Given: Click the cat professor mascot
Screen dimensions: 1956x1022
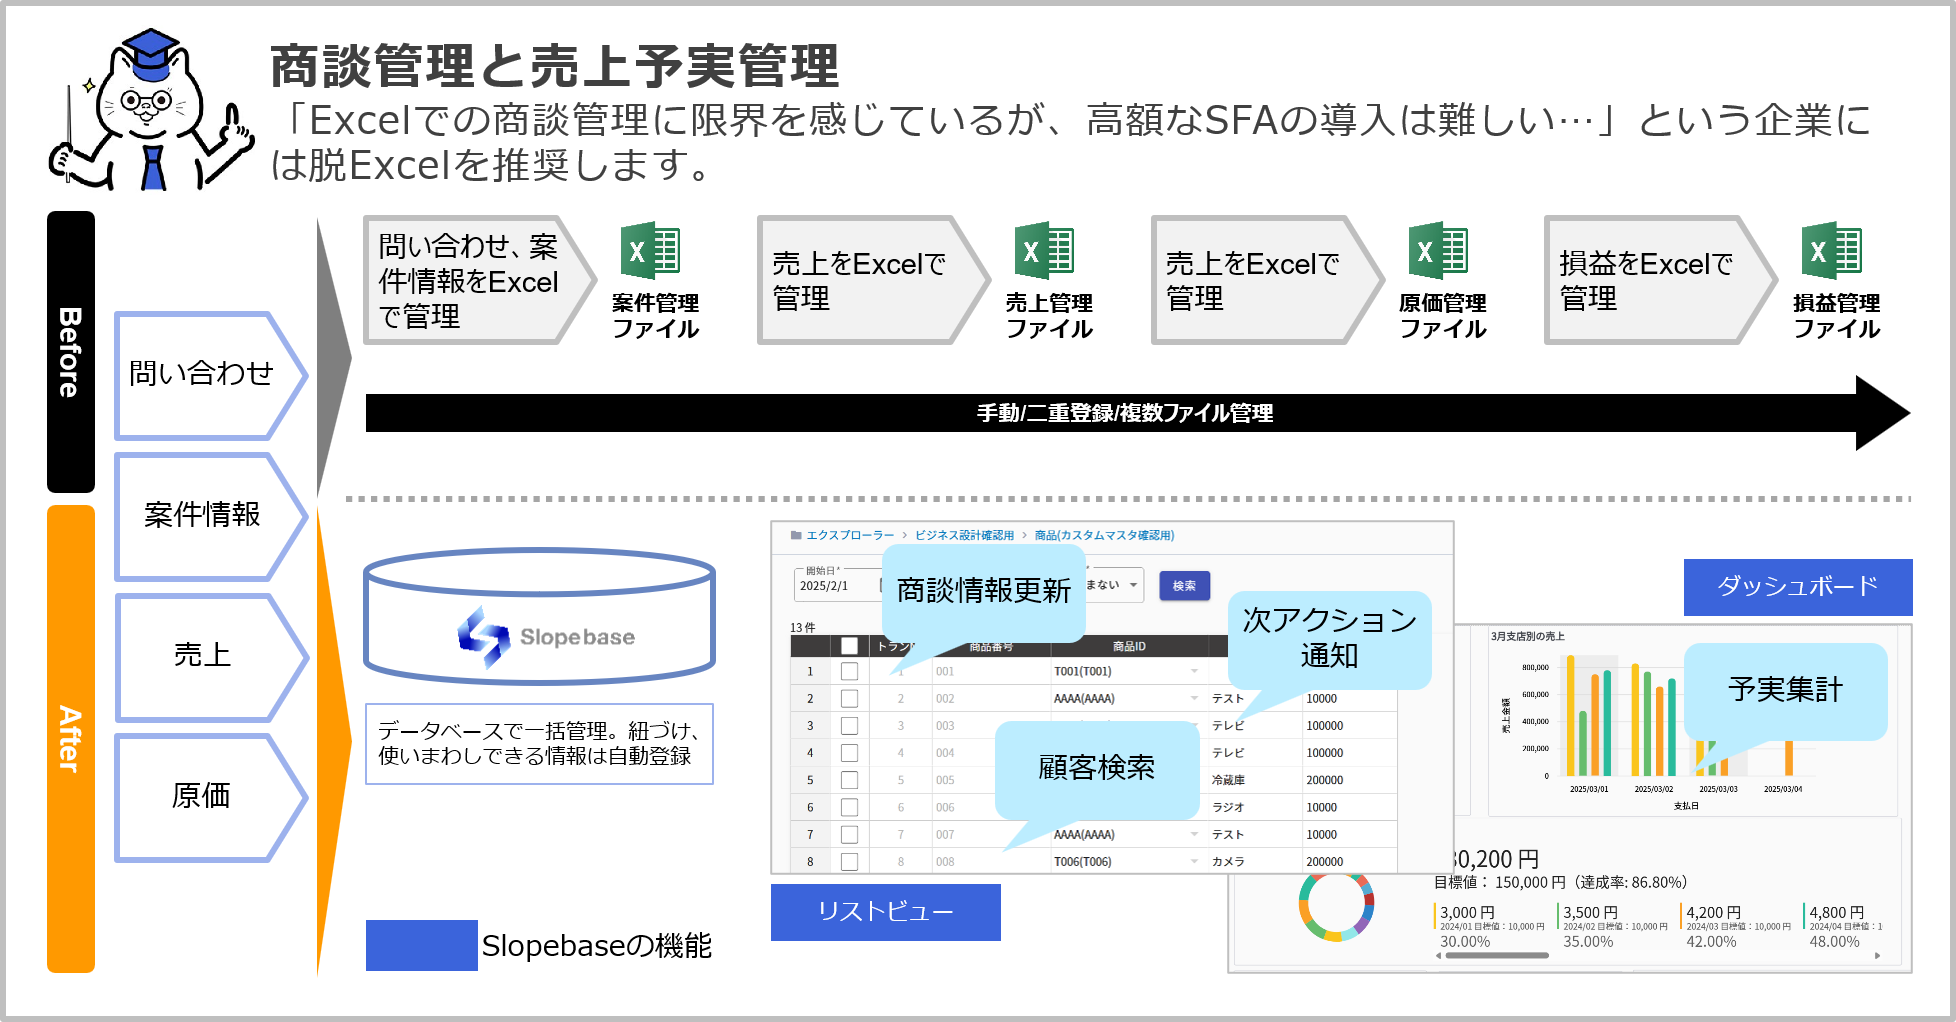Looking at the screenshot, I should point(150,110).
